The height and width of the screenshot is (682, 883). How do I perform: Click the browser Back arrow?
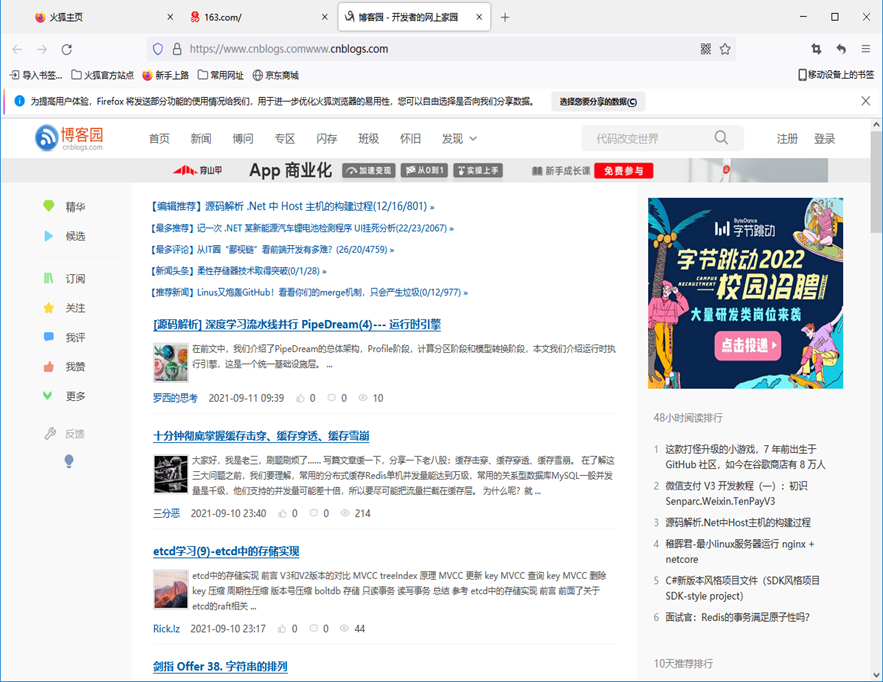tap(17, 50)
